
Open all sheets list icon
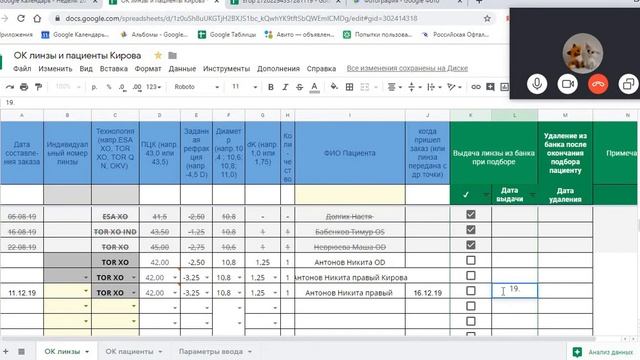[x=21, y=351]
